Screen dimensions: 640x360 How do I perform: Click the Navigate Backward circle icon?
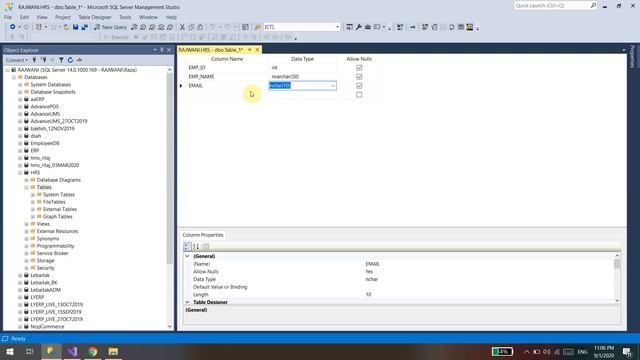click(x=13, y=27)
